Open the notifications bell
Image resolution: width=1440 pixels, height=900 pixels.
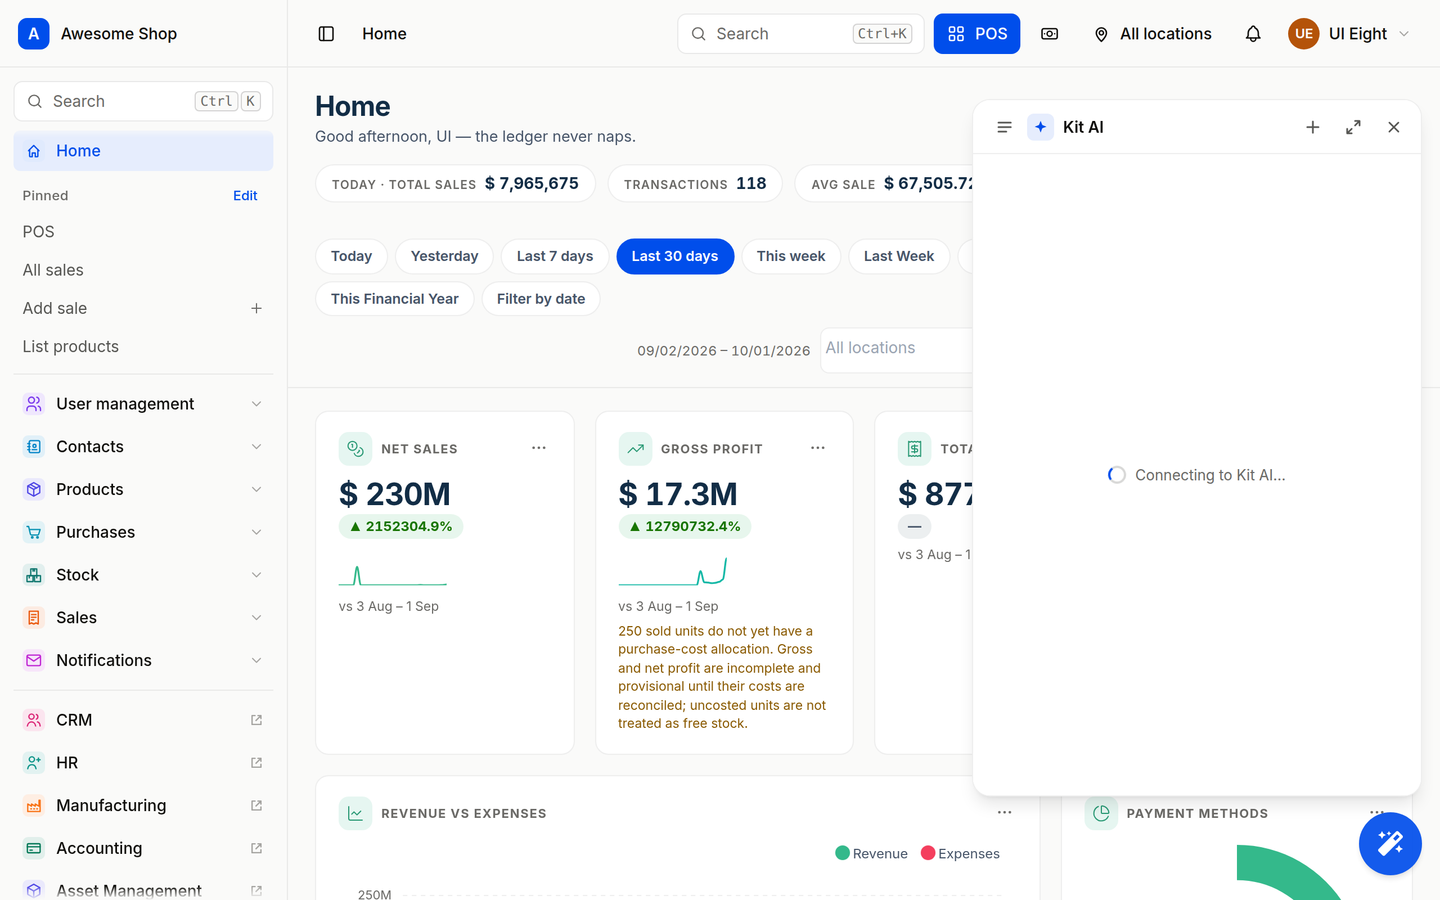click(1253, 34)
